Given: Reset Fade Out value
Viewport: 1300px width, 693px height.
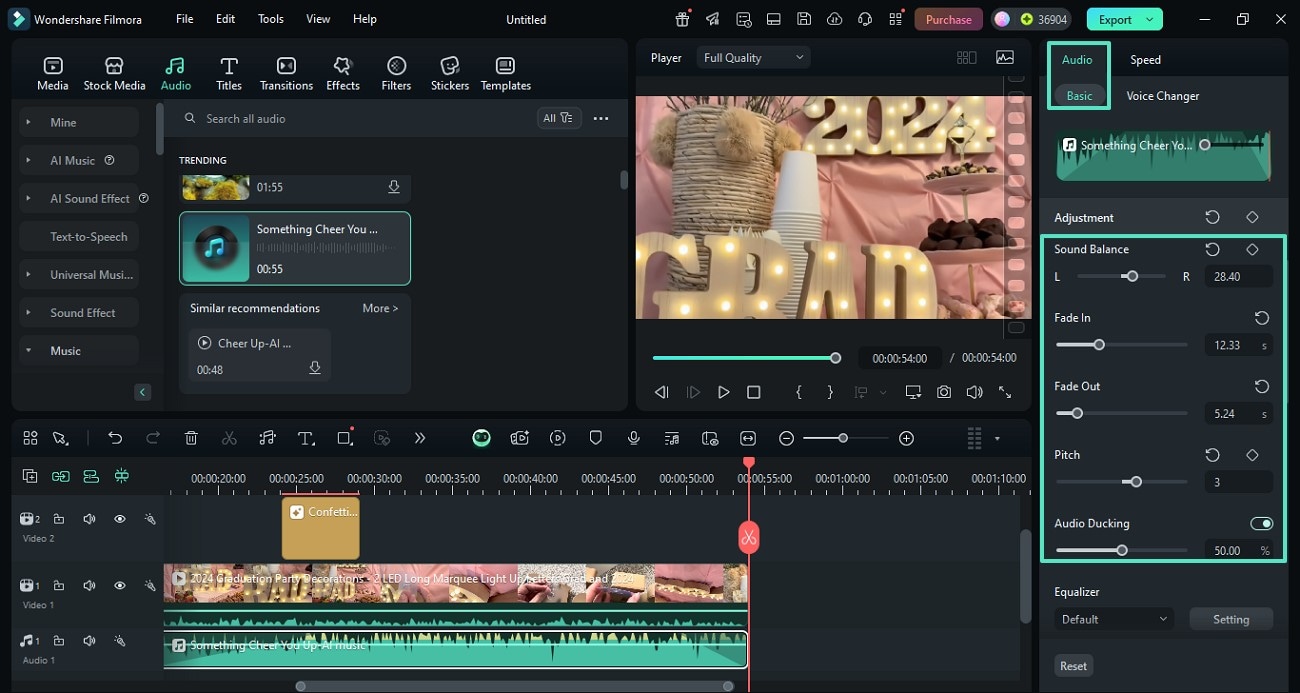Looking at the screenshot, I should 1262,386.
